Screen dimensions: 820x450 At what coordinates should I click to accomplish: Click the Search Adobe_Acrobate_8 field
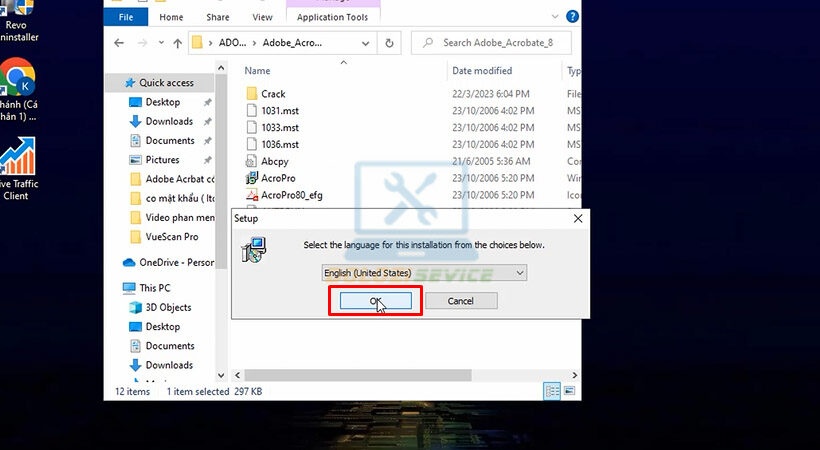[x=492, y=43]
